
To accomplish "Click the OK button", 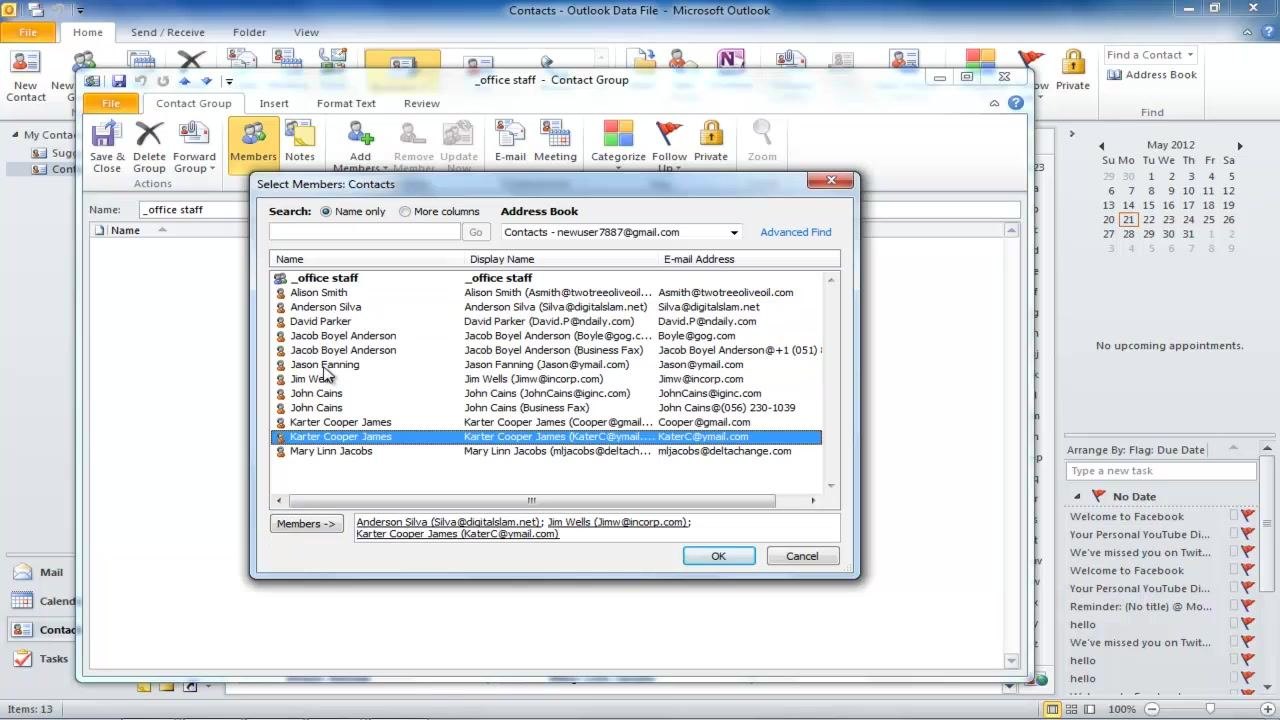I will tap(719, 556).
